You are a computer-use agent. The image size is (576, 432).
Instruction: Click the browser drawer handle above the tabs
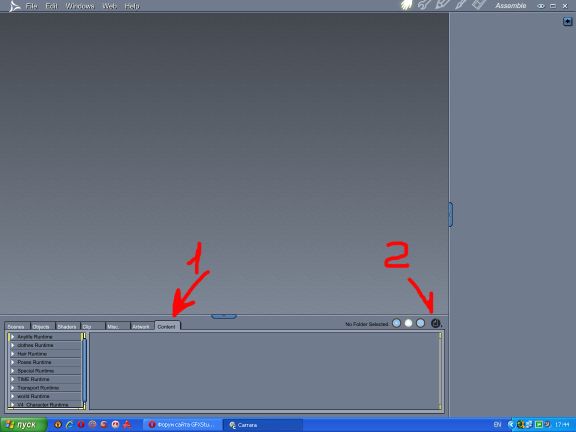pos(224,316)
